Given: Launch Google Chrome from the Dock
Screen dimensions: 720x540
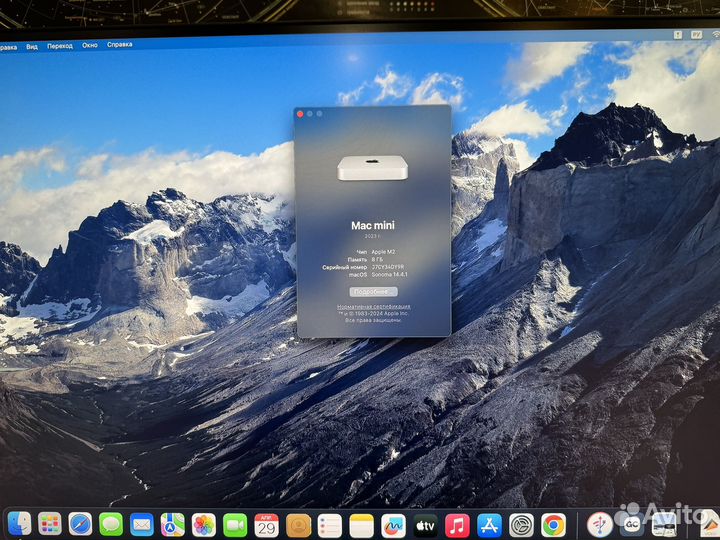Looking at the screenshot, I should [x=554, y=525].
